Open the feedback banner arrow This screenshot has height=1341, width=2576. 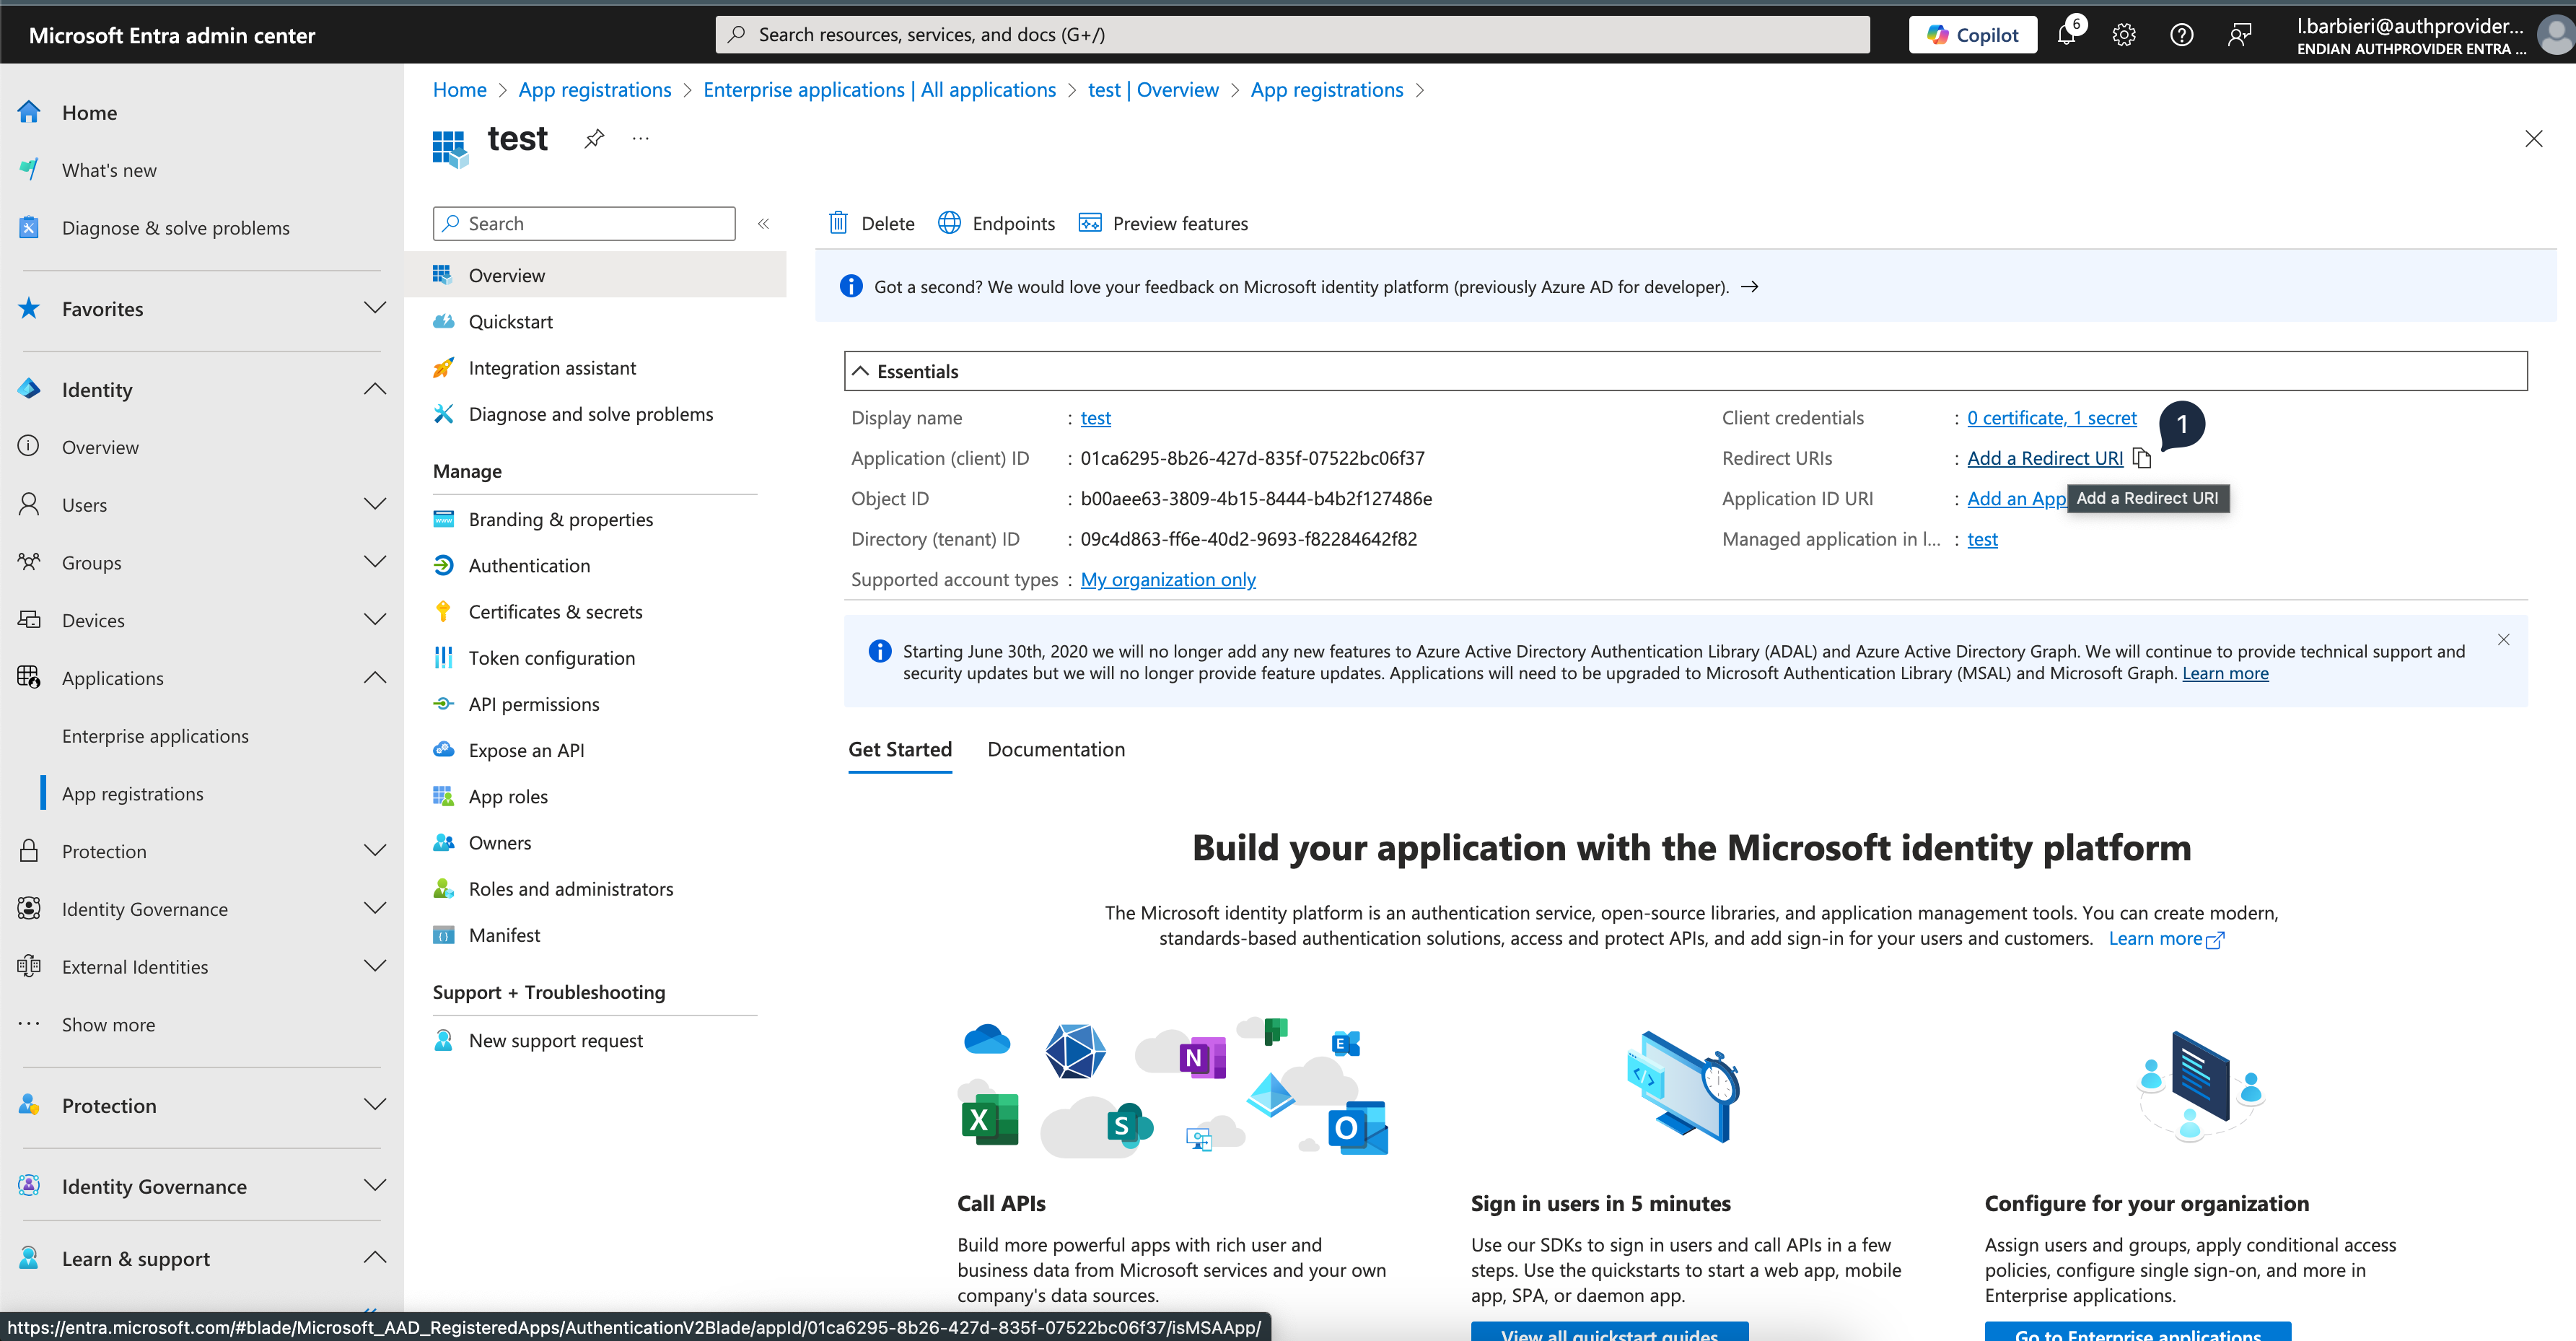pyautogui.click(x=1749, y=287)
